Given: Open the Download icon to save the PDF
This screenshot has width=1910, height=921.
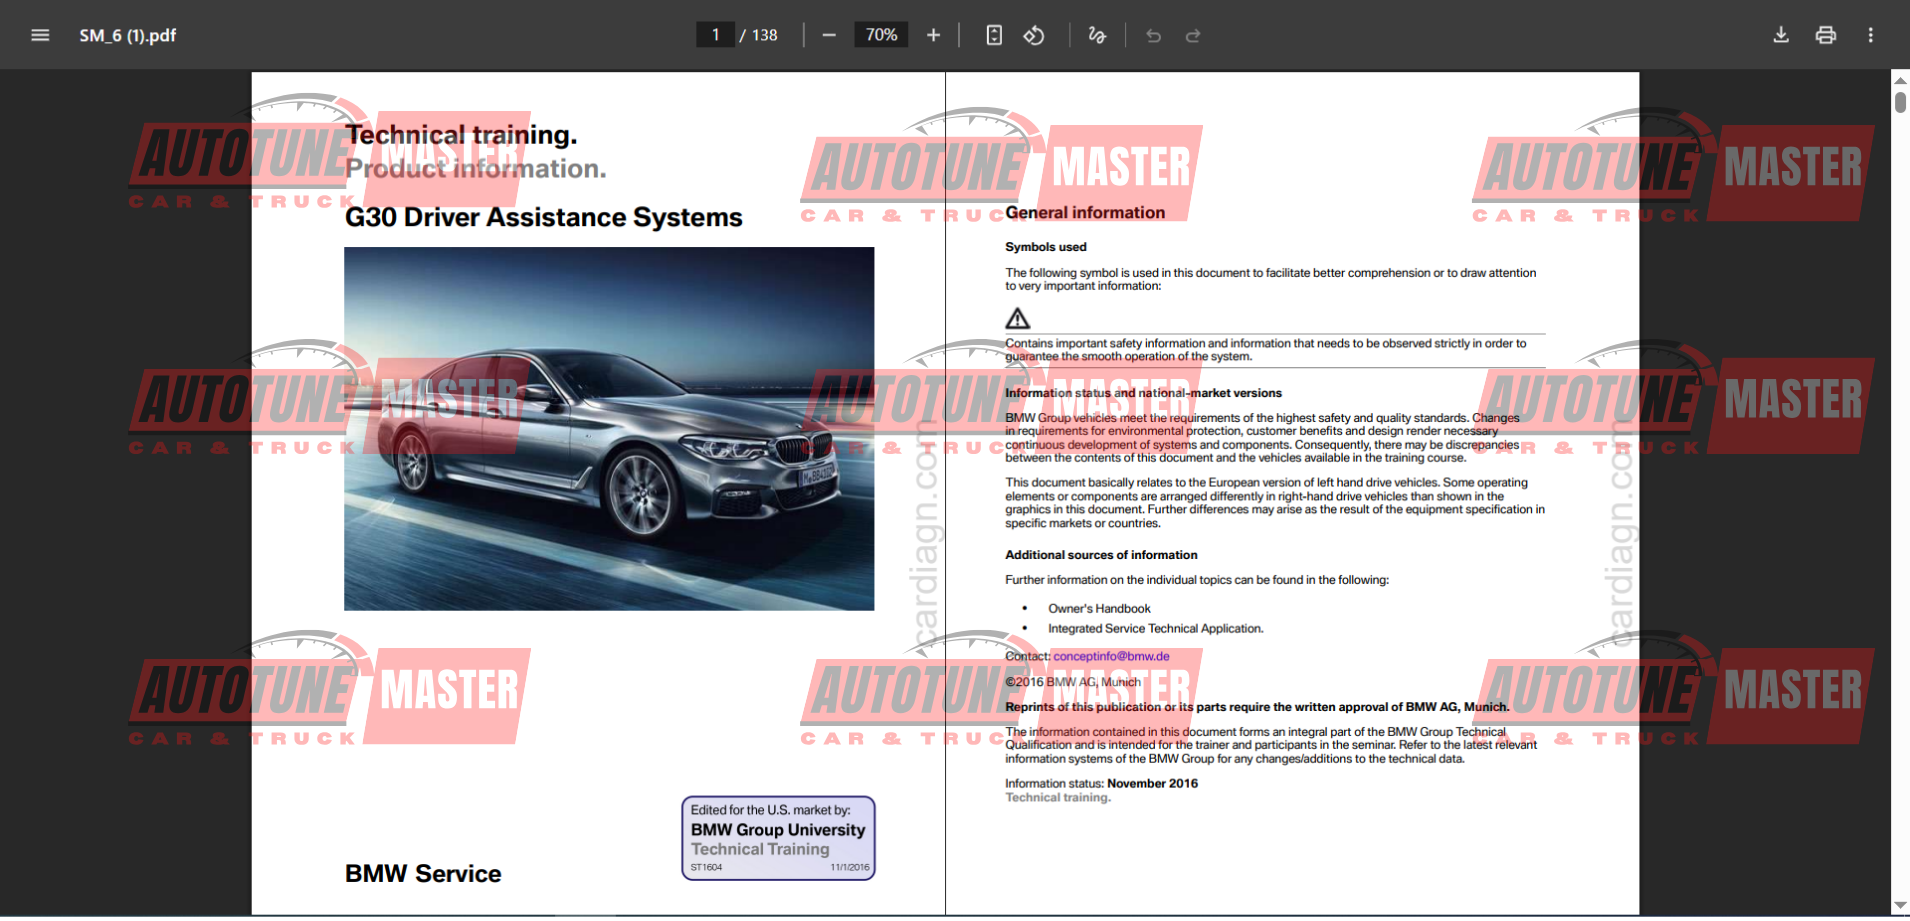Looking at the screenshot, I should (1781, 34).
